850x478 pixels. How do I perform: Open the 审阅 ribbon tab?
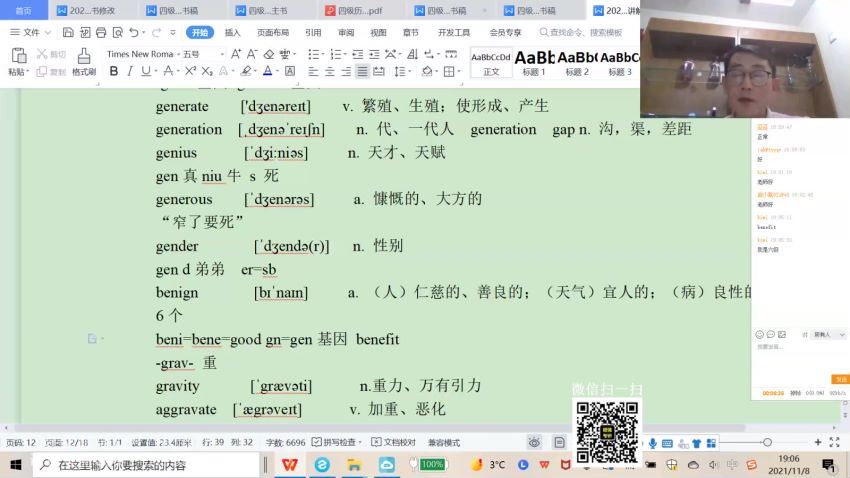click(346, 33)
